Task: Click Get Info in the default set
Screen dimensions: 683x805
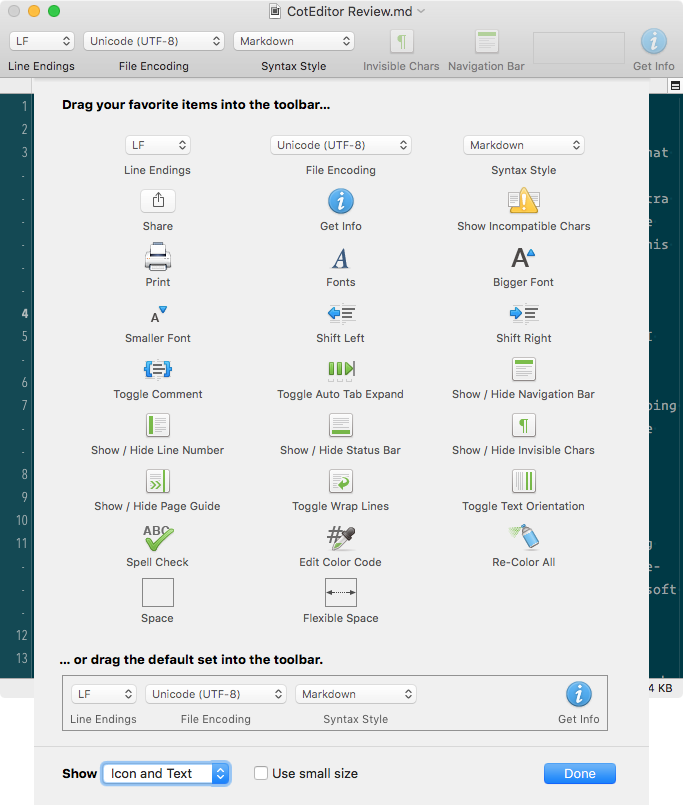Action: tap(579, 694)
